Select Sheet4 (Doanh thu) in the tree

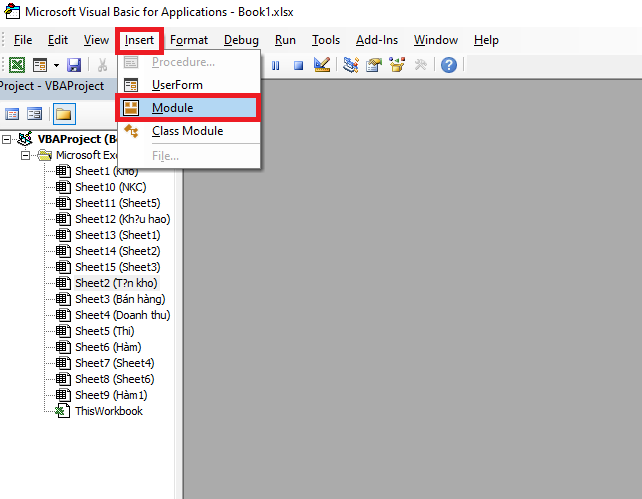[x=123, y=315]
